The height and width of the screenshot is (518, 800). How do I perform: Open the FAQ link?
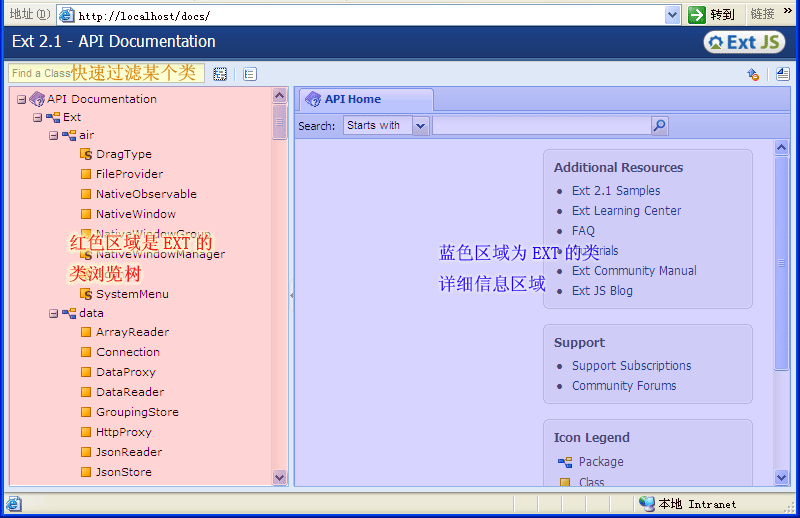tap(583, 231)
